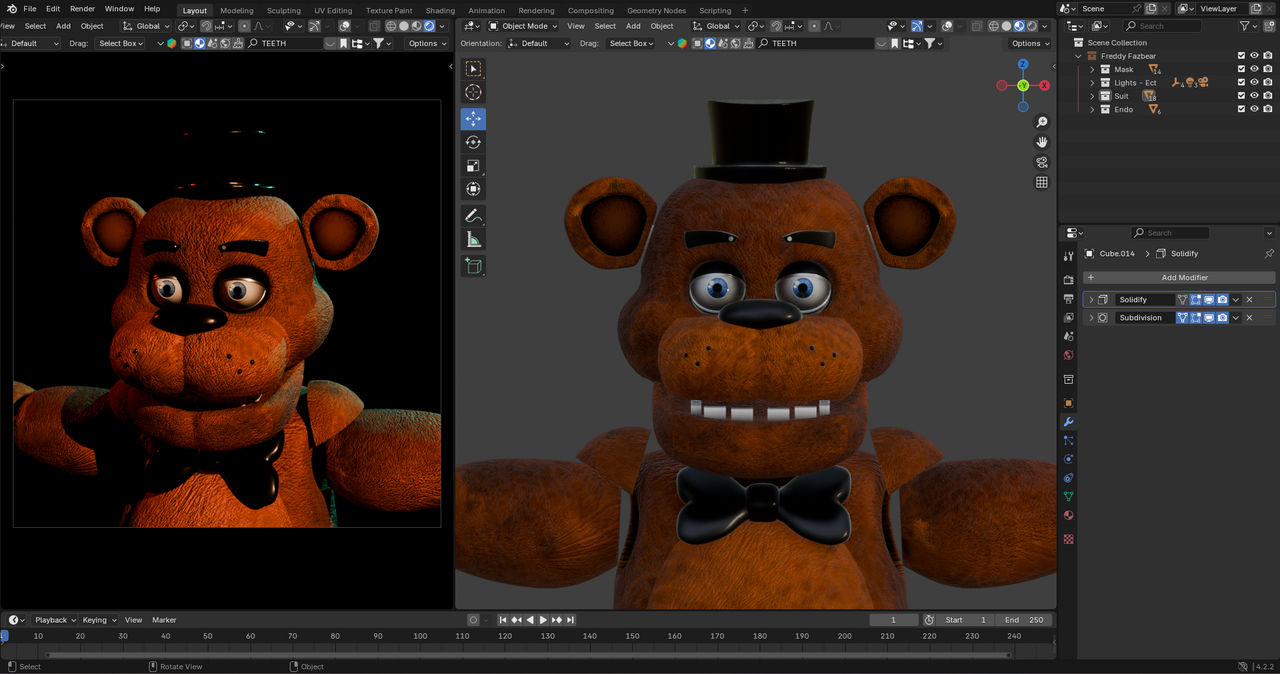Select the Move tool

473,118
